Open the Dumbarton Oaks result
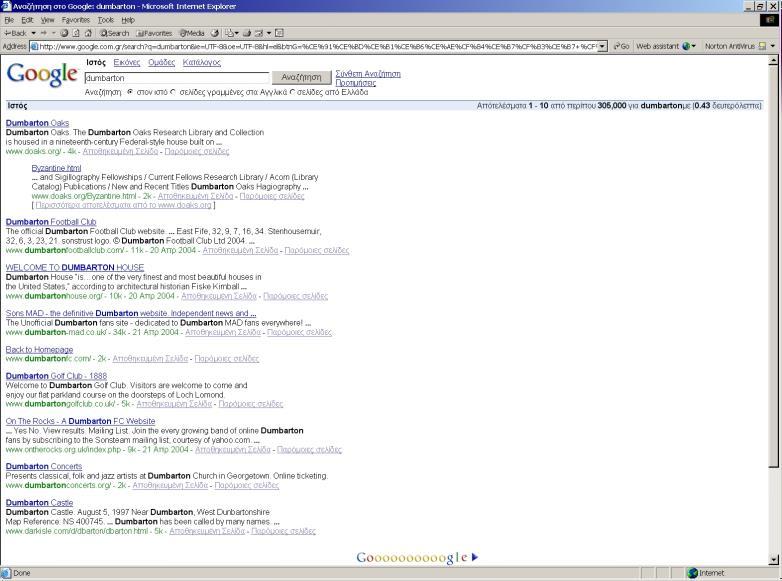This screenshot has width=782, height=581. [37, 123]
